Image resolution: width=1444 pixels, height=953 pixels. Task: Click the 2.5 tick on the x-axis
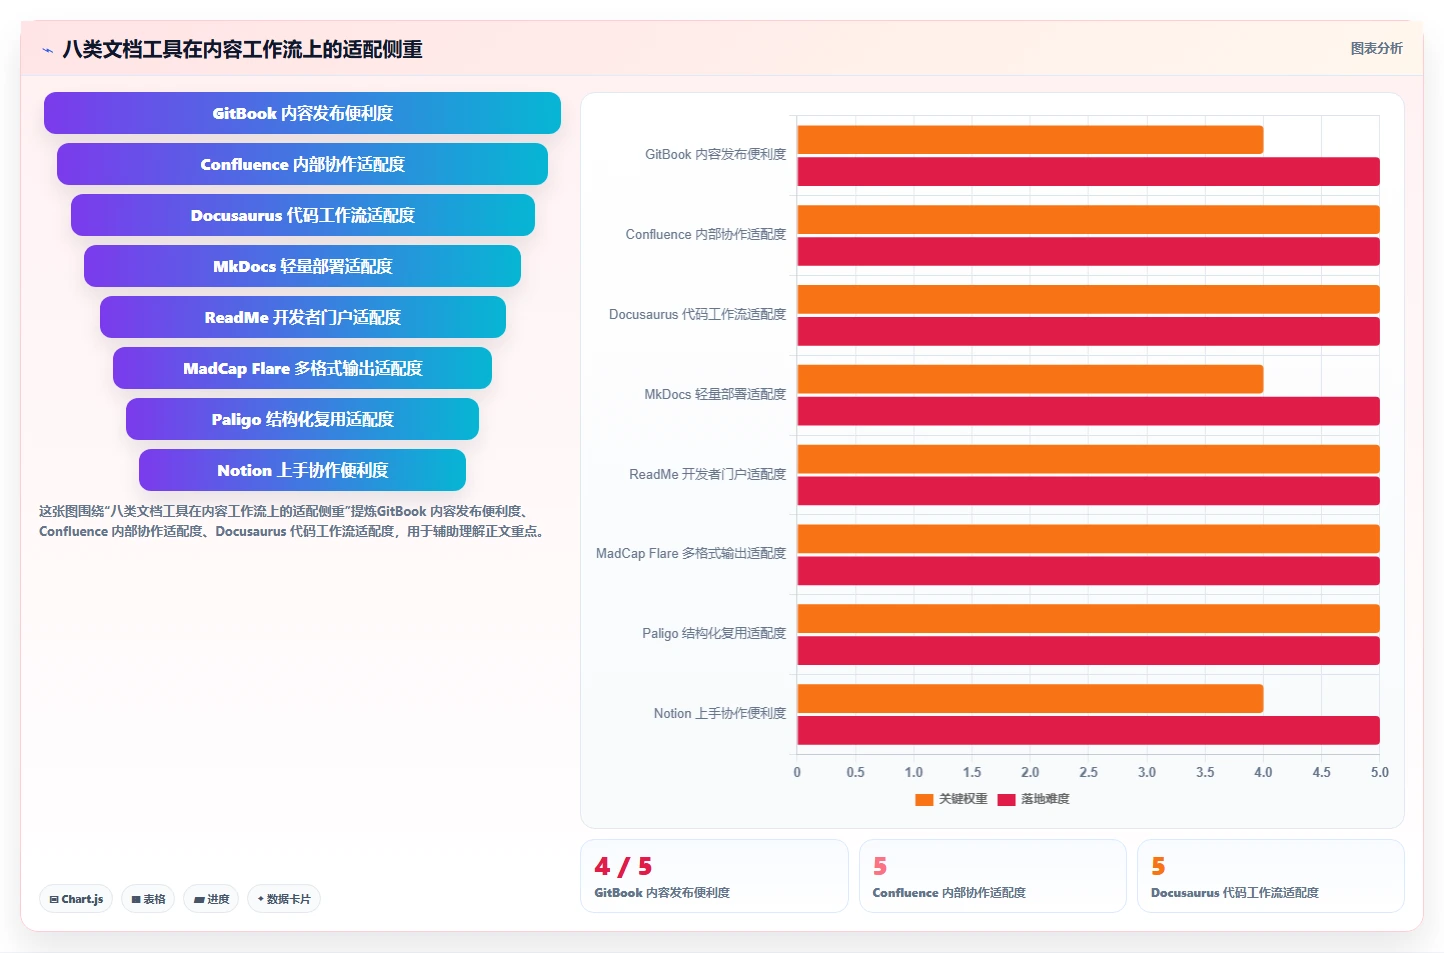pyautogui.click(x=1088, y=773)
